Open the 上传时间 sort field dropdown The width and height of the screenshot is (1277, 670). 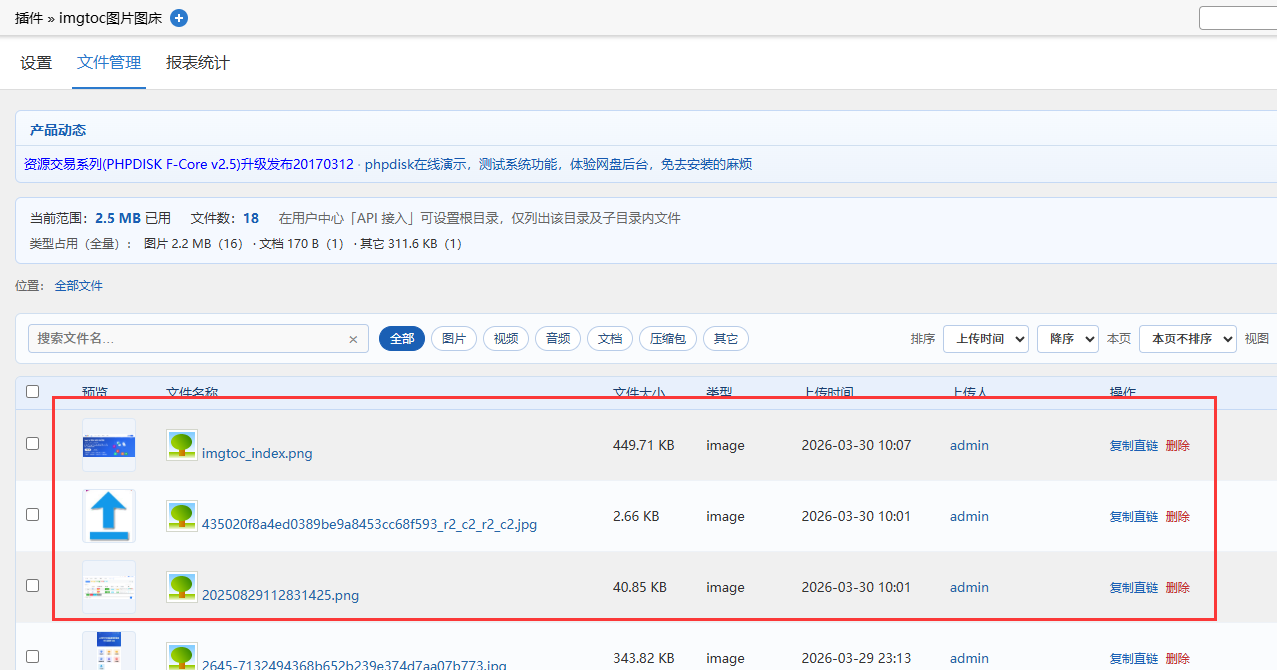[985, 339]
